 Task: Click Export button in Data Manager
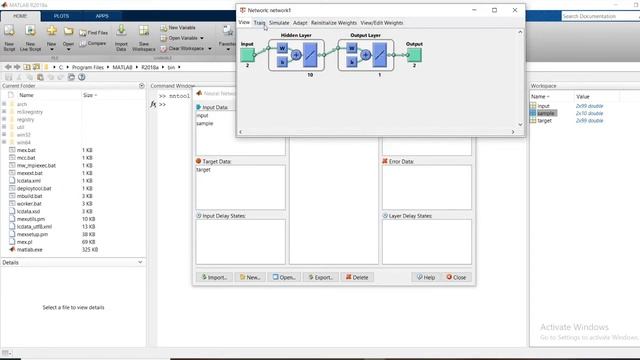(x=321, y=277)
